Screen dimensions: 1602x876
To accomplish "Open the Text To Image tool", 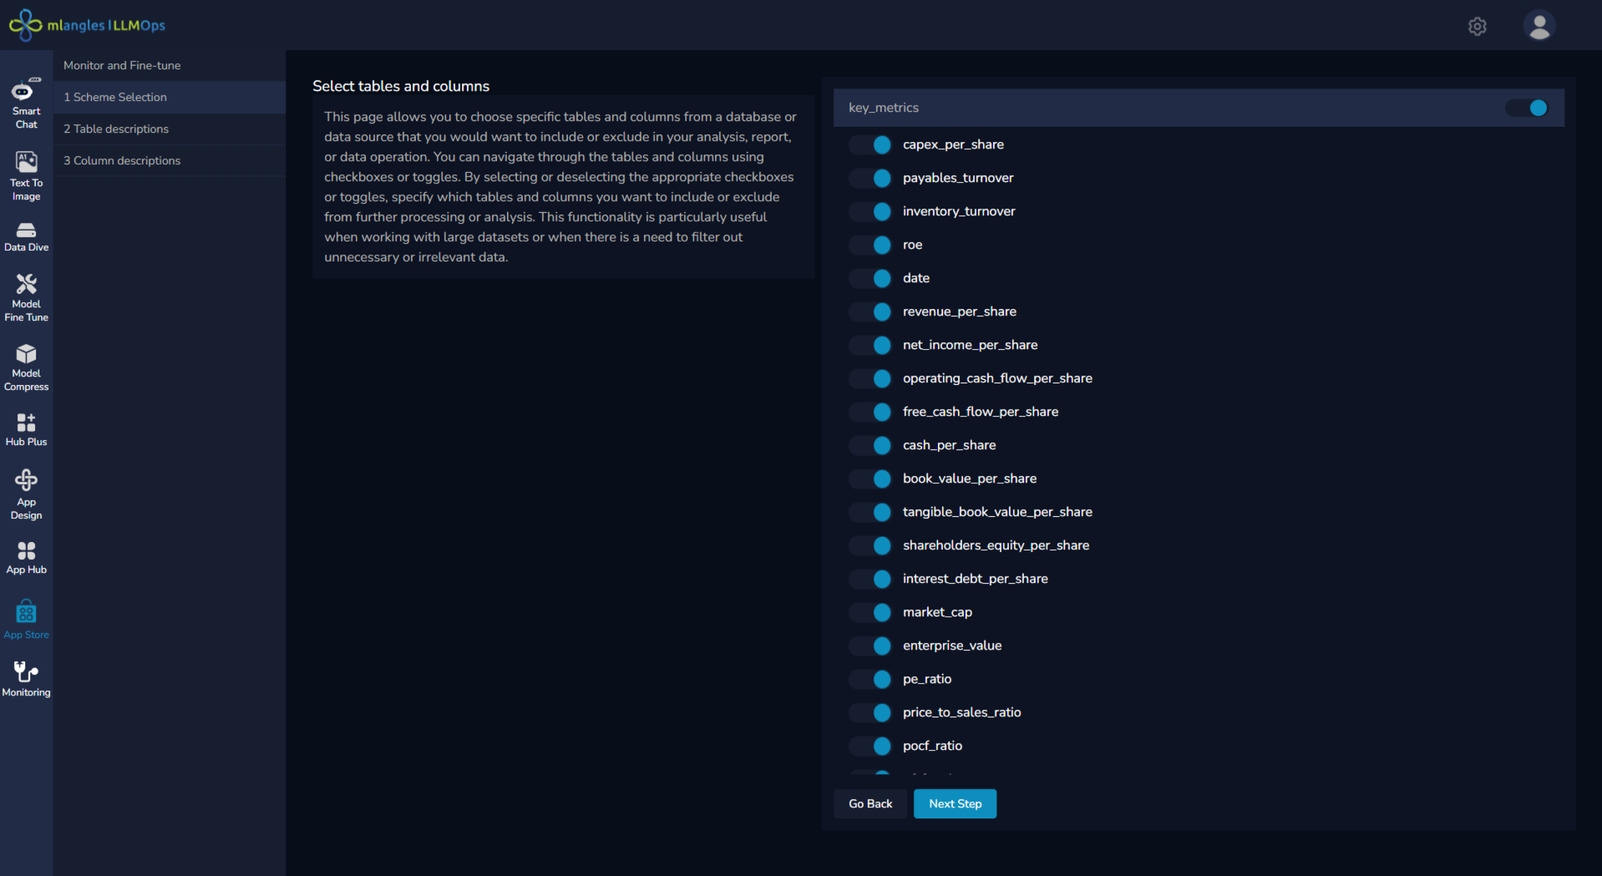I will 26,176.
